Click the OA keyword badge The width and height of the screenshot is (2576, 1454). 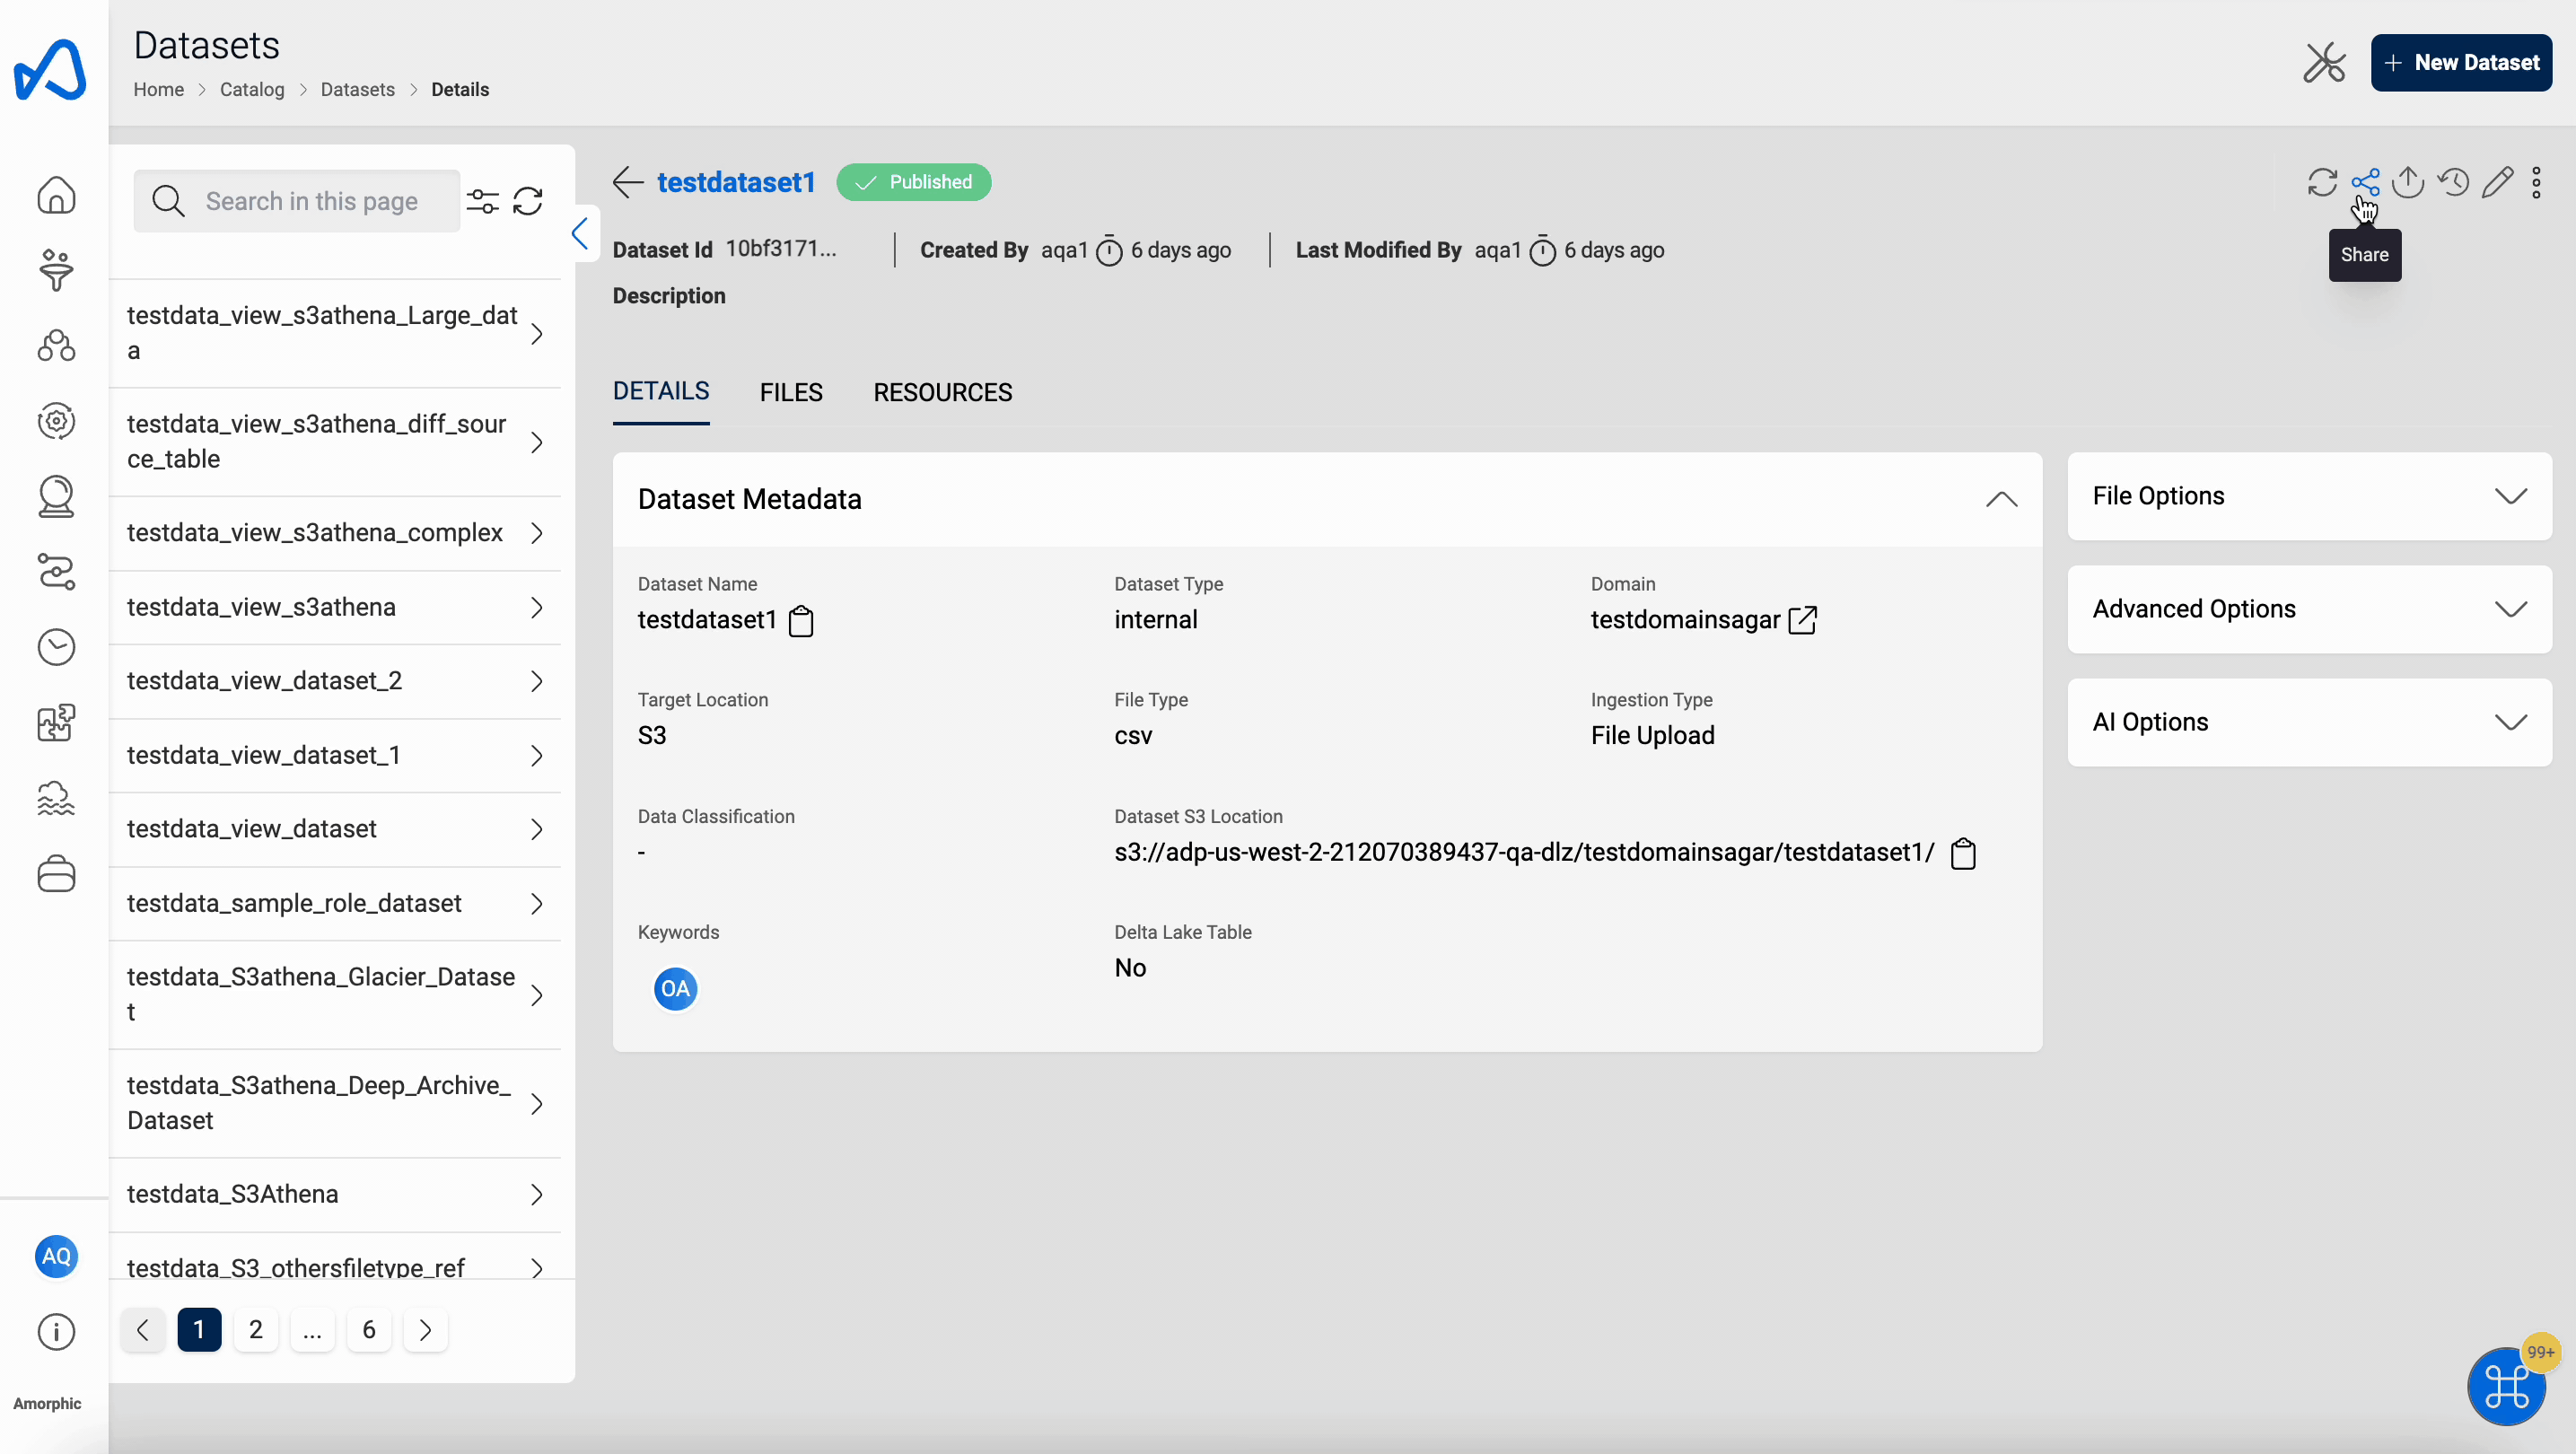coord(675,989)
